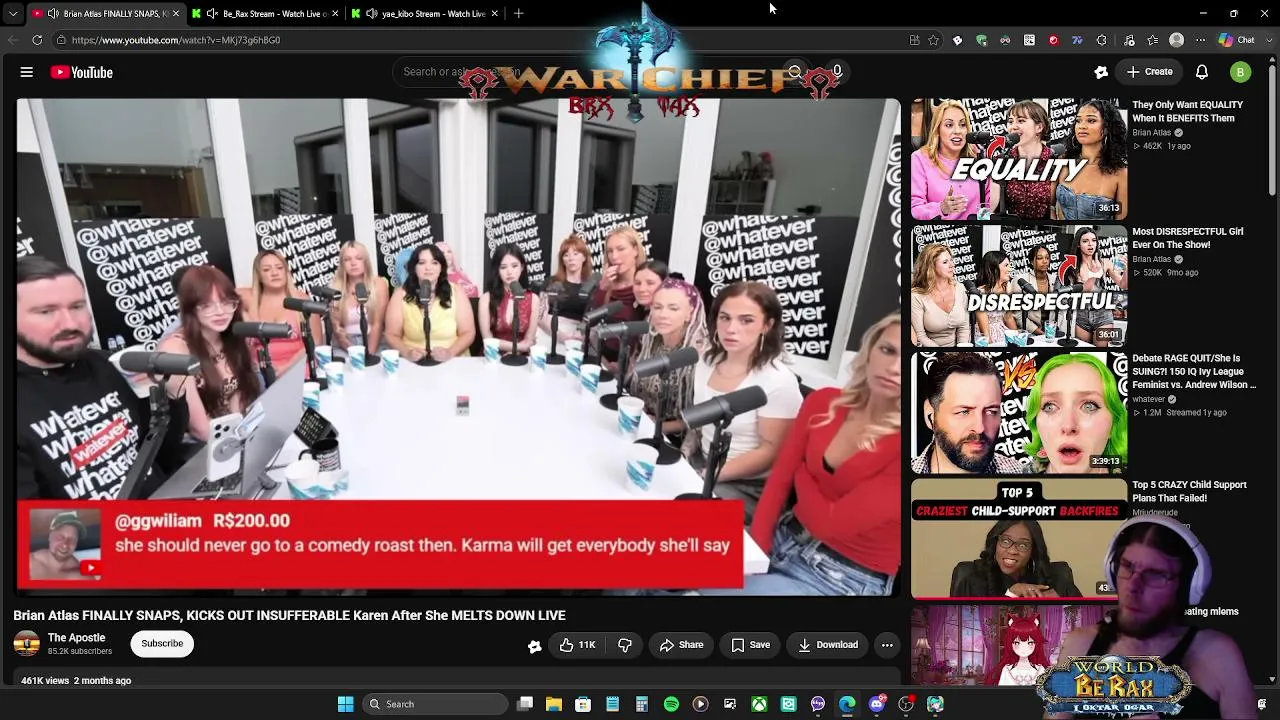Viewport: 1280px width, 720px height.
Task: Expand the tab search dropdown arrow
Action: 13,14
